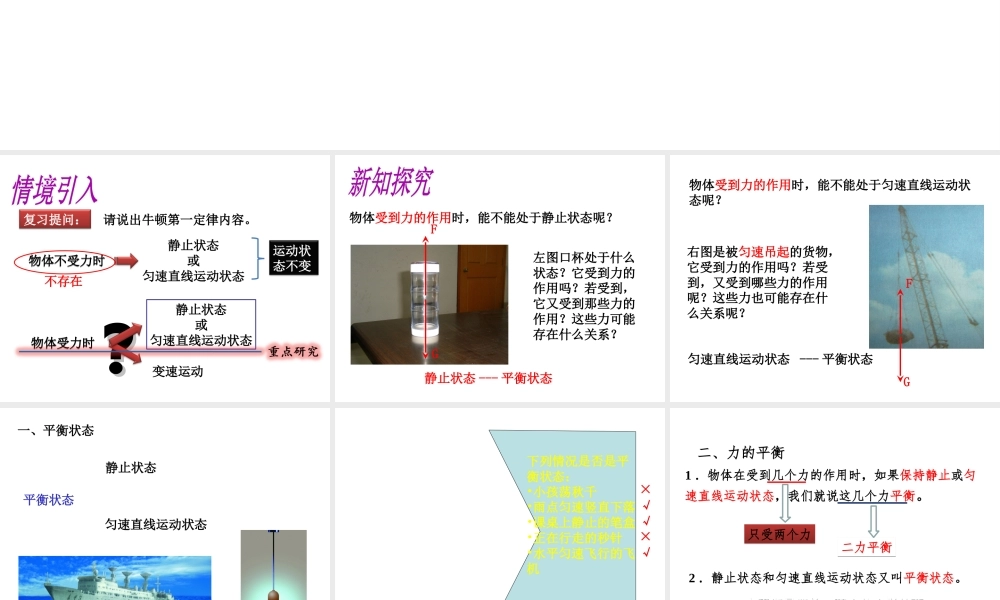The image size is (1000, 600).
Task: Click the oval labeled 物体不受力时
Action: point(65,261)
